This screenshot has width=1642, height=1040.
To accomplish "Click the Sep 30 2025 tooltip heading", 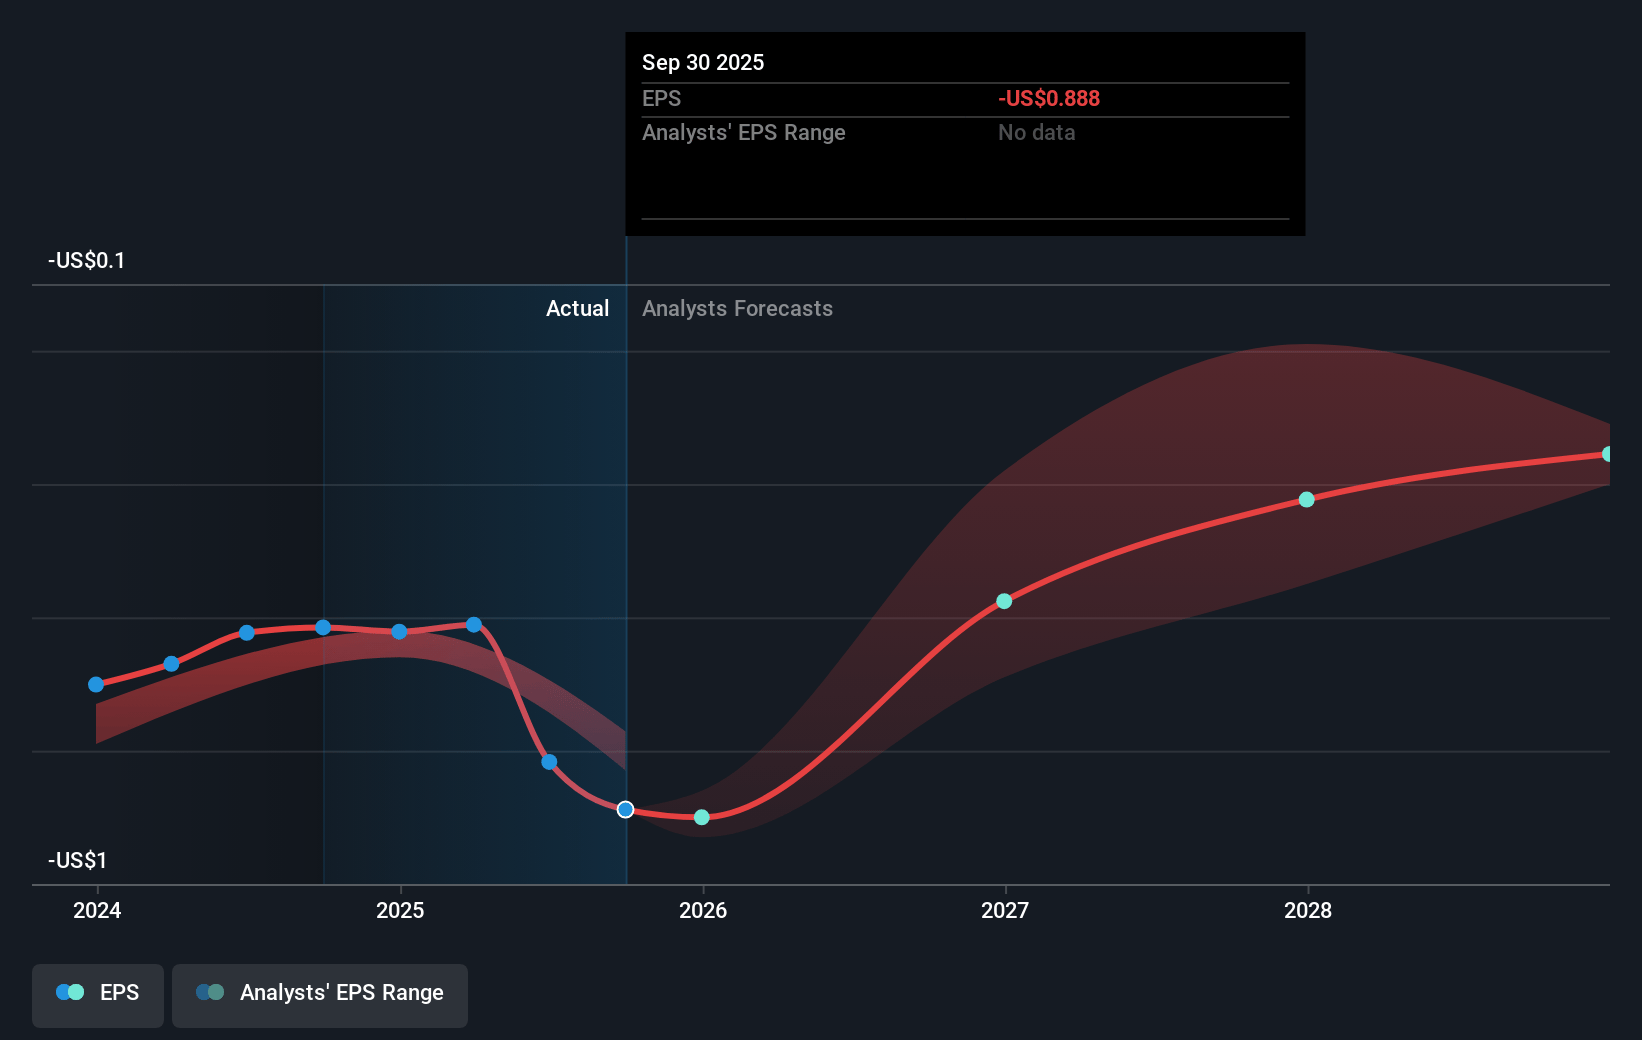I will coord(703,62).
